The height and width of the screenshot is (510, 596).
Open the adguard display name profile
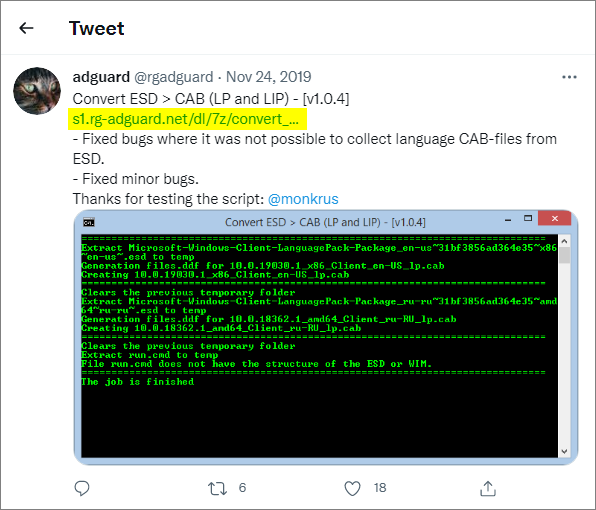pos(101,77)
